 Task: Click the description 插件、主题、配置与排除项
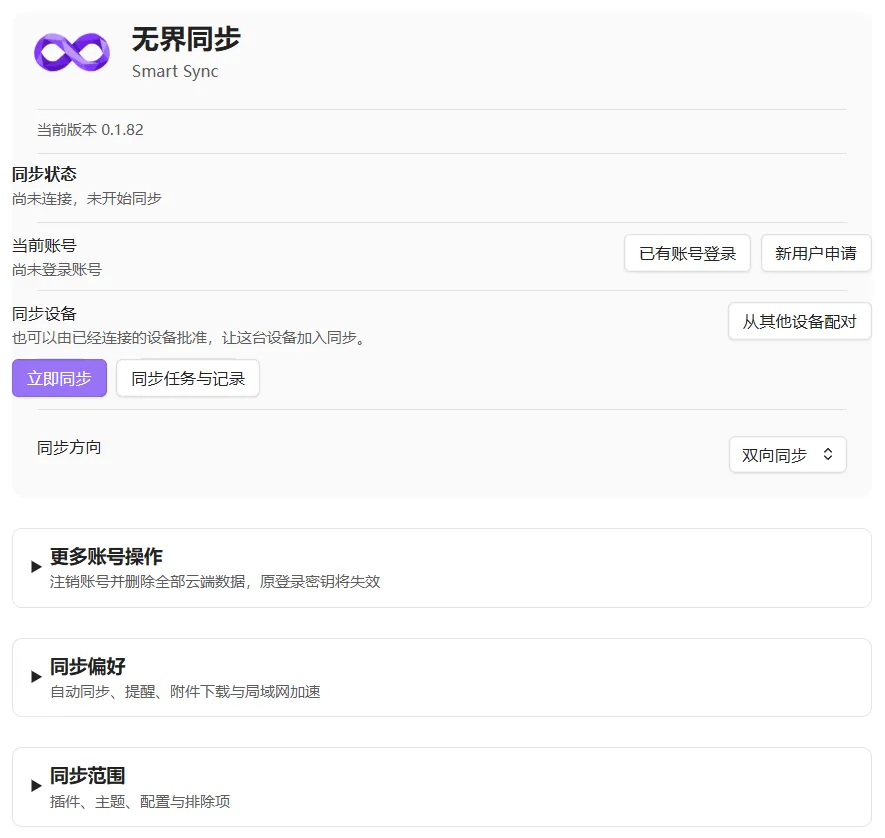(x=140, y=801)
